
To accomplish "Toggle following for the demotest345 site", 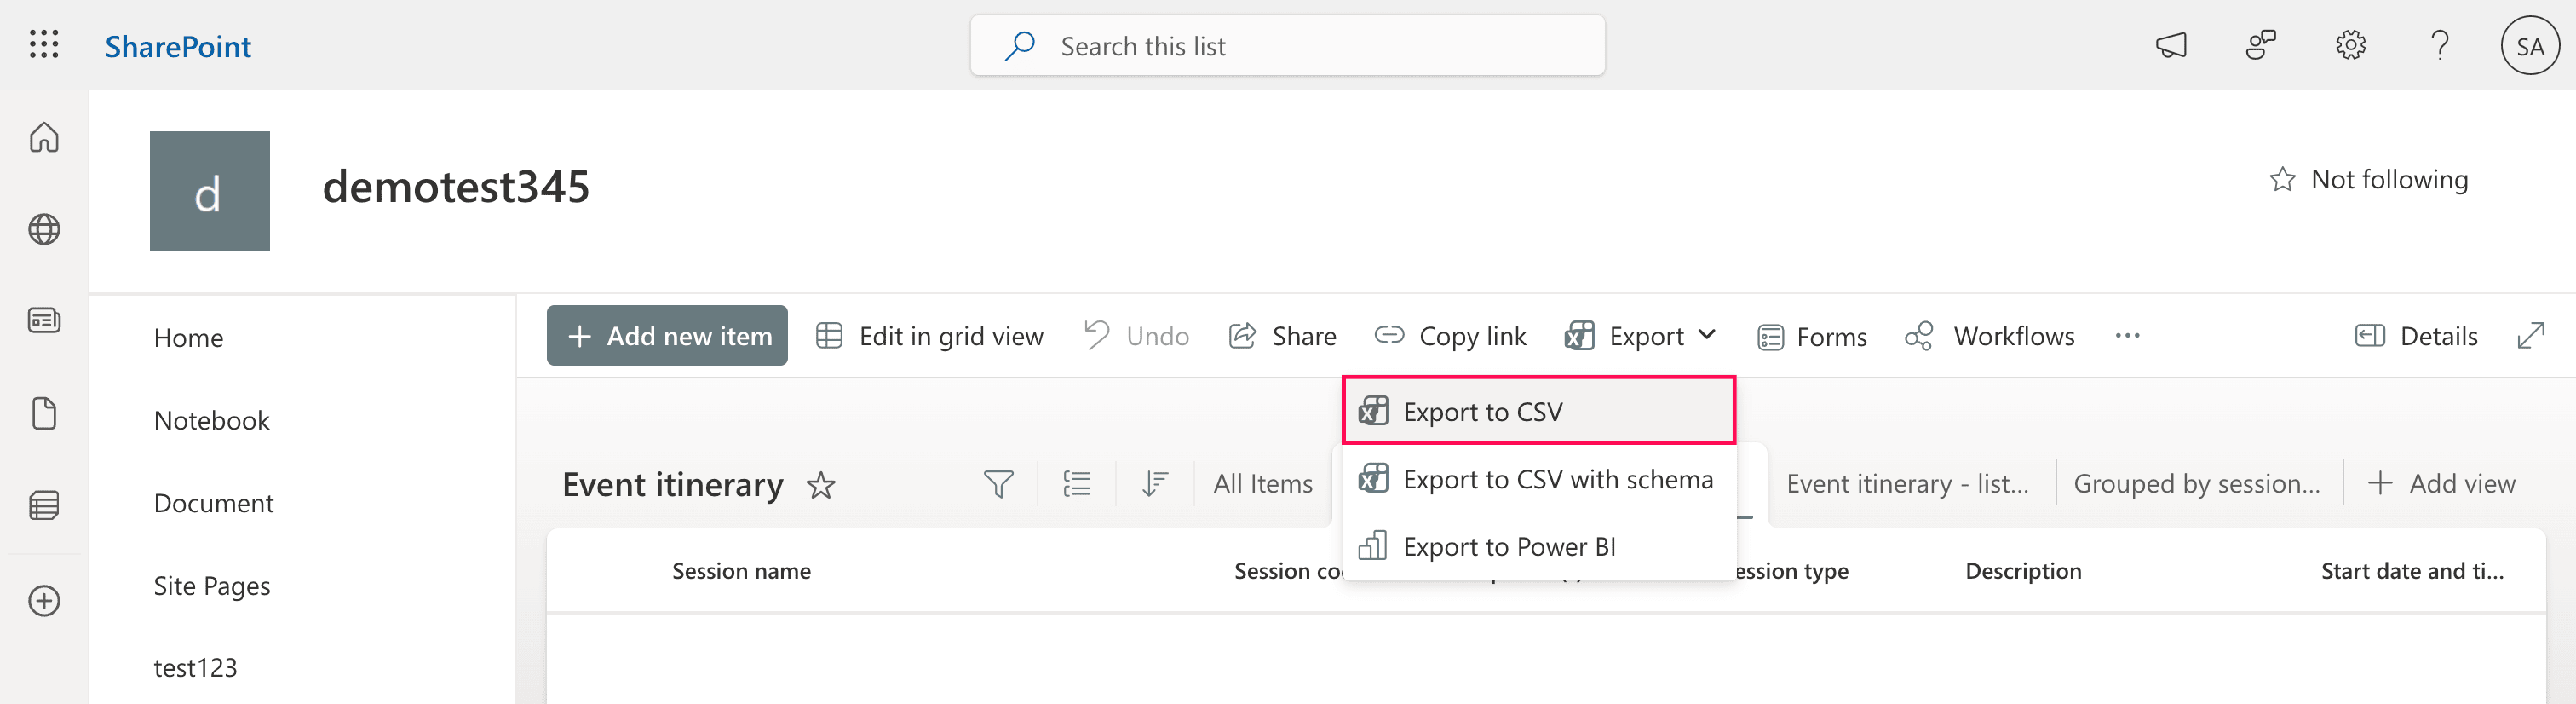I will point(2368,179).
